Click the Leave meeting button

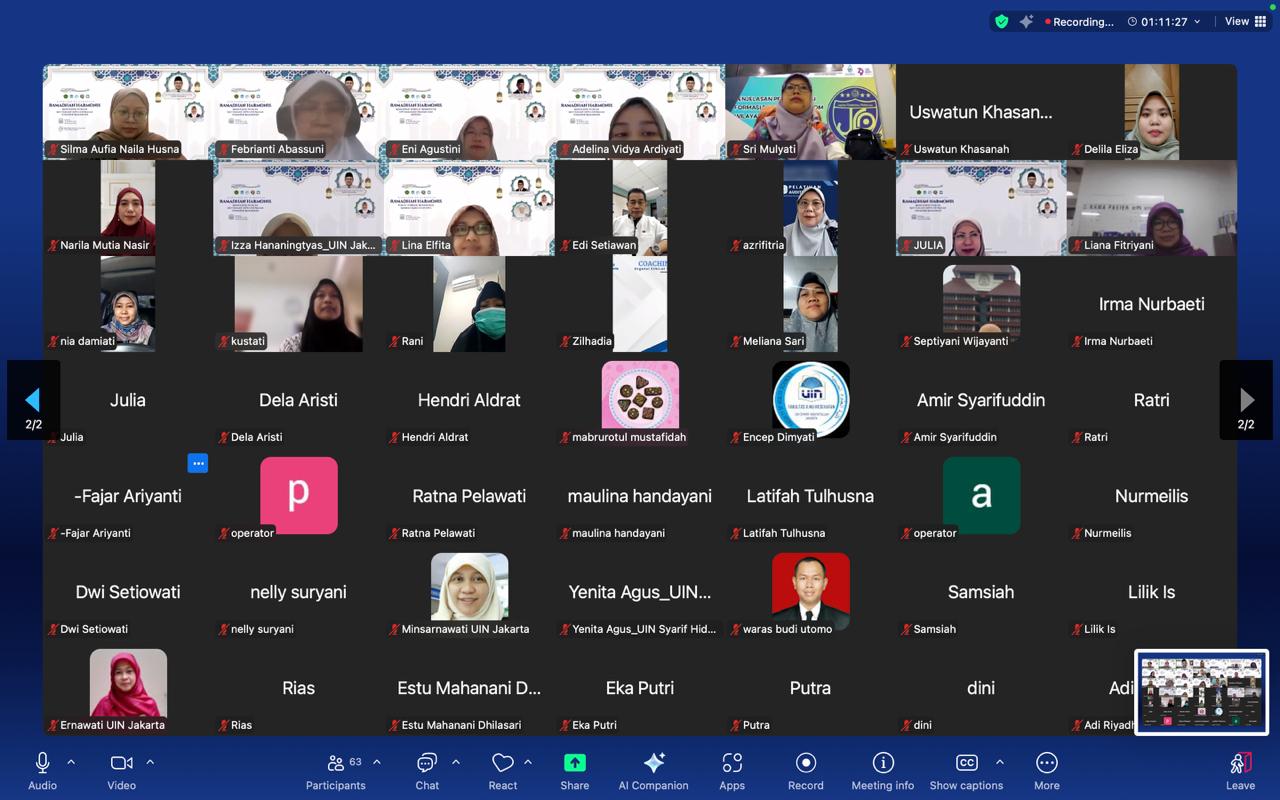(1240, 770)
